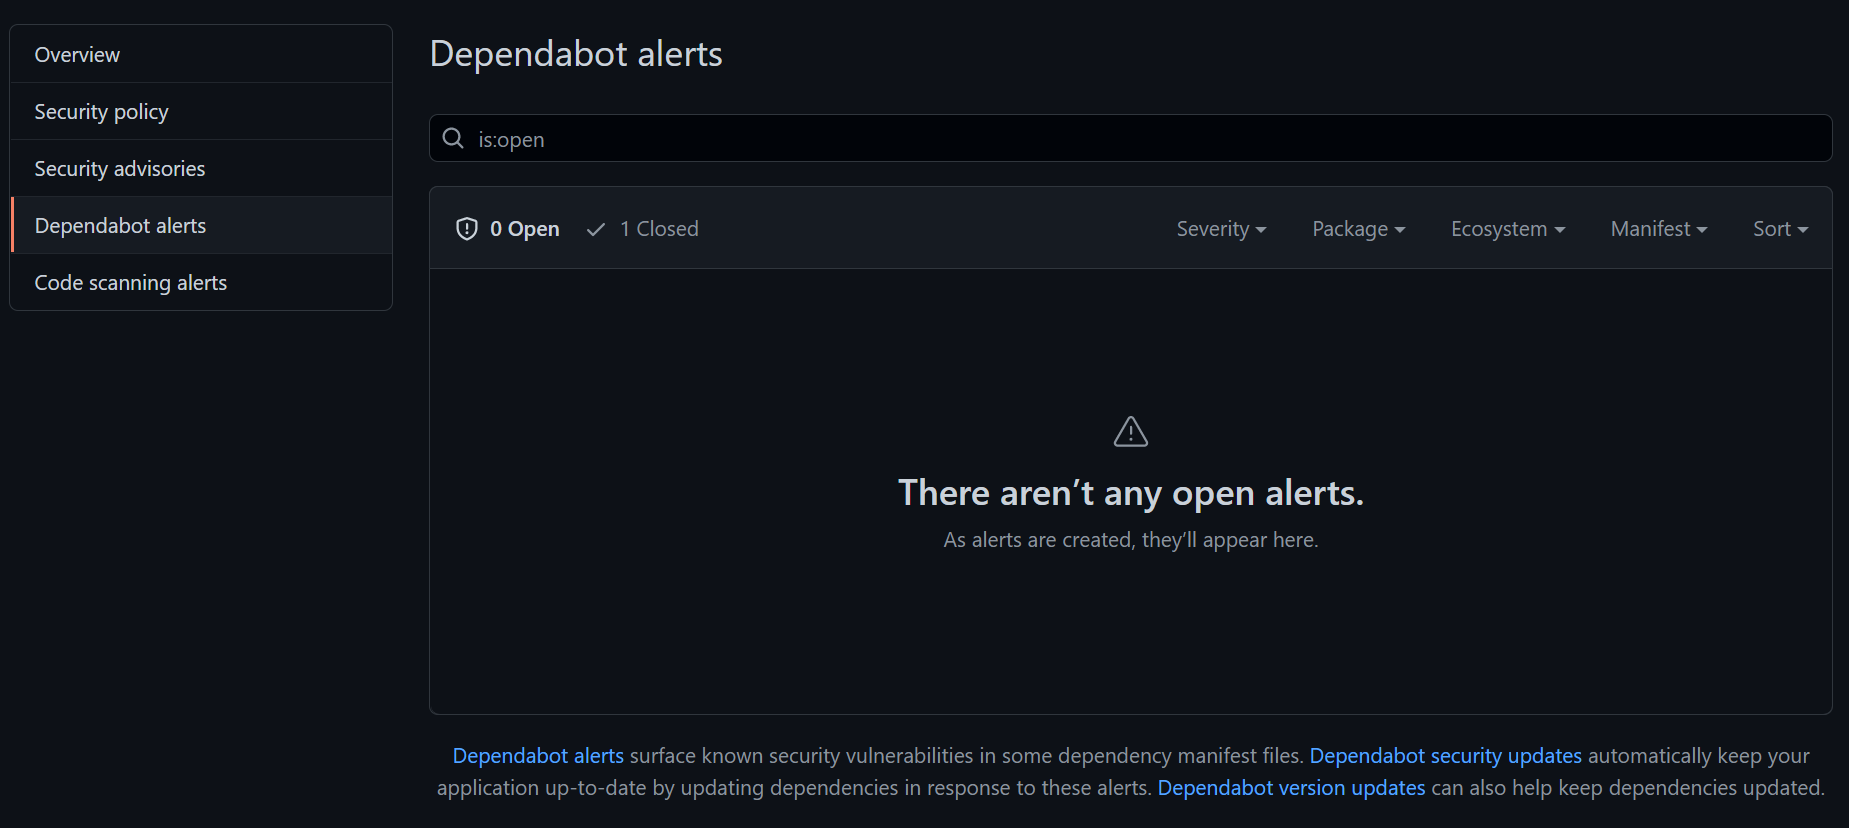The width and height of the screenshot is (1849, 828).
Task: Select Security advisories sidebar item
Action: point(119,169)
